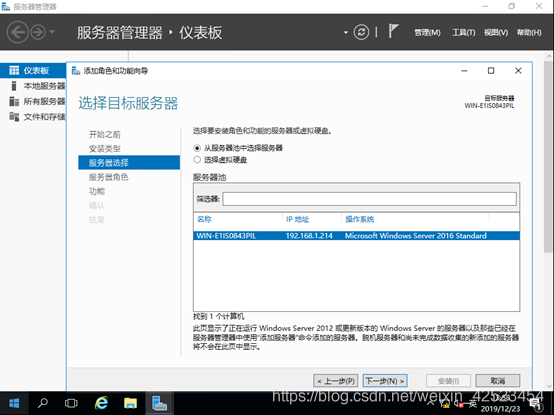The image size is (554, 415).
Task: Click the 文件和存储 icon in sidebar
Action: pyautogui.click(x=14, y=117)
